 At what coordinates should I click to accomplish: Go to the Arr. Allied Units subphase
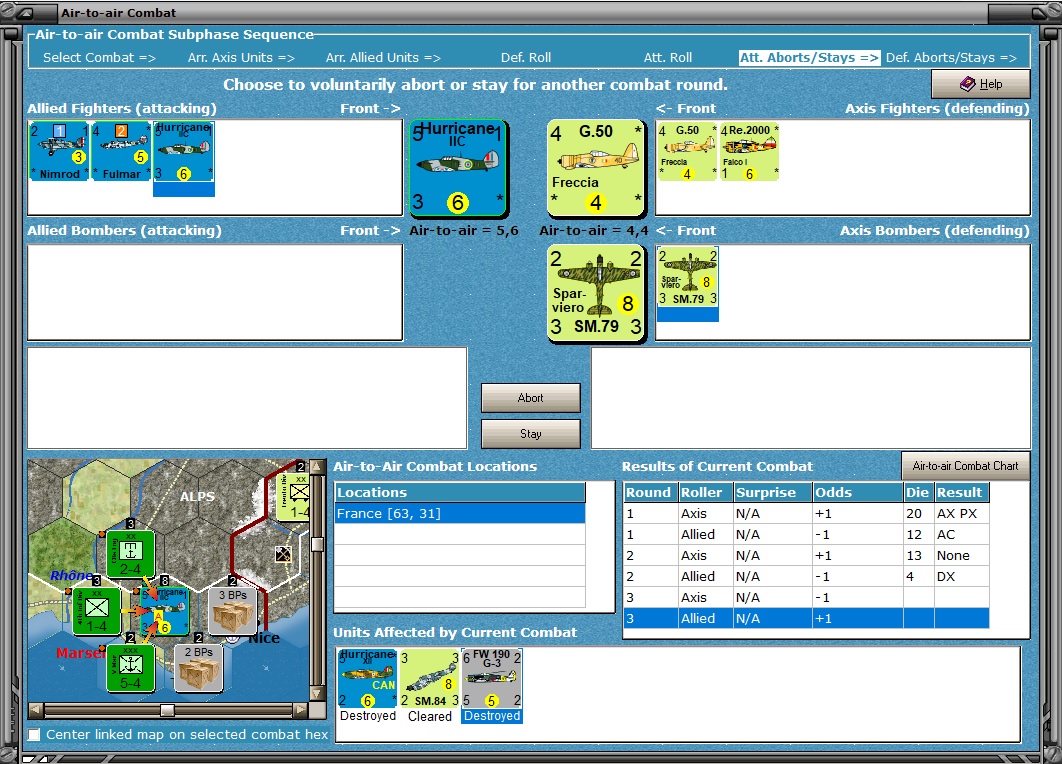(383, 58)
